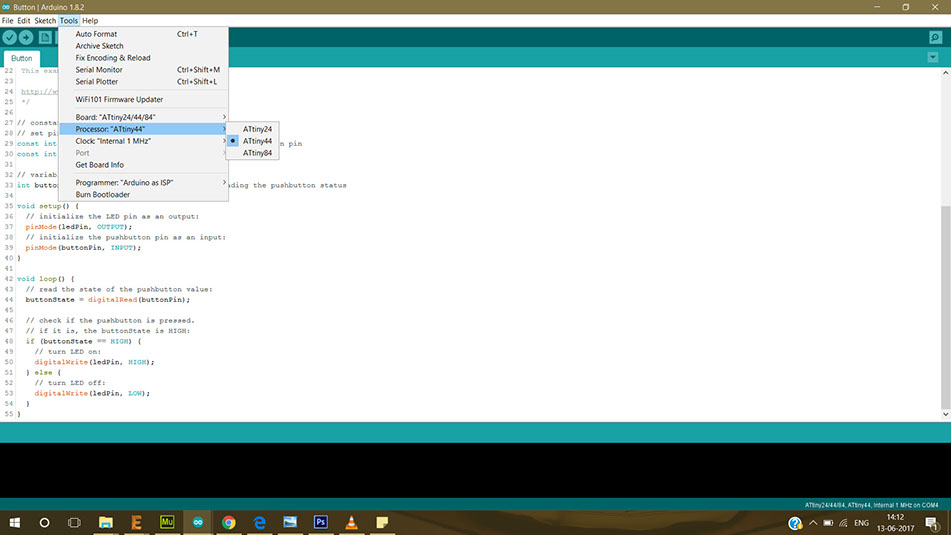Image resolution: width=951 pixels, height=535 pixels.
Task: Click the Arduino icon on the taskbar
Action: point(198,522)
